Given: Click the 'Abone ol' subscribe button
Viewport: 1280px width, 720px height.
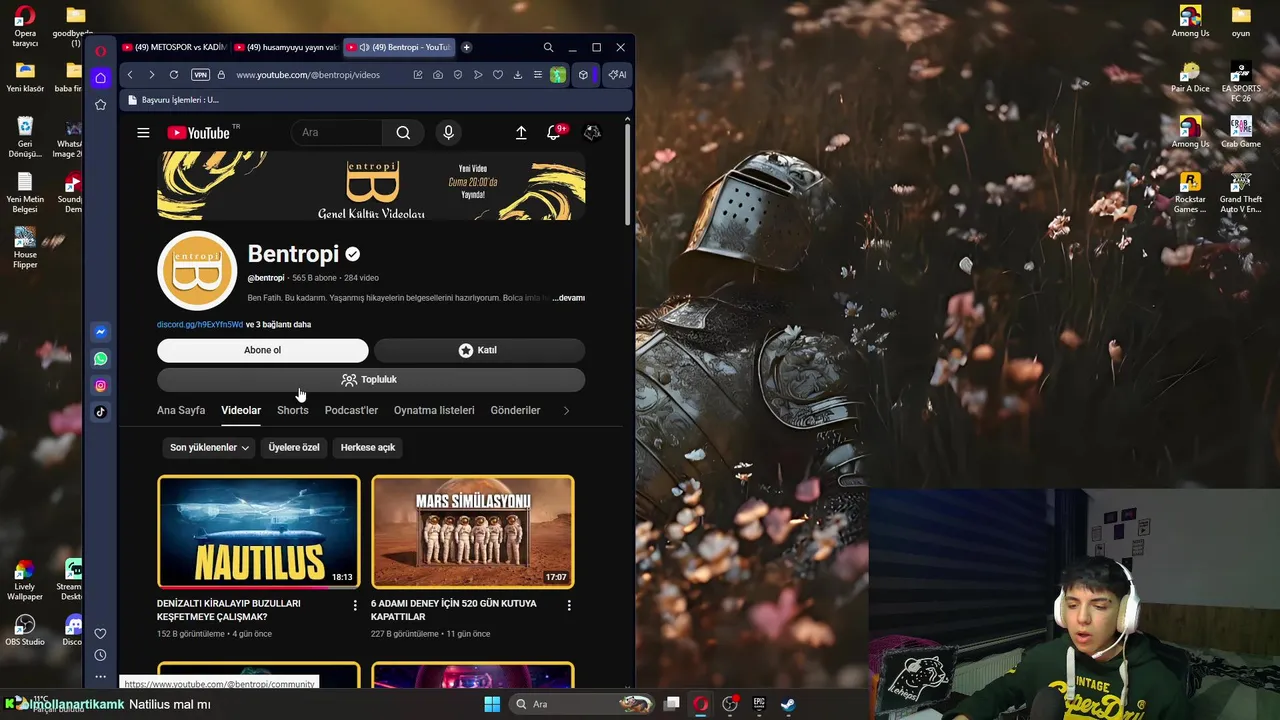Looking at the screenshot, I should [263, 350].
